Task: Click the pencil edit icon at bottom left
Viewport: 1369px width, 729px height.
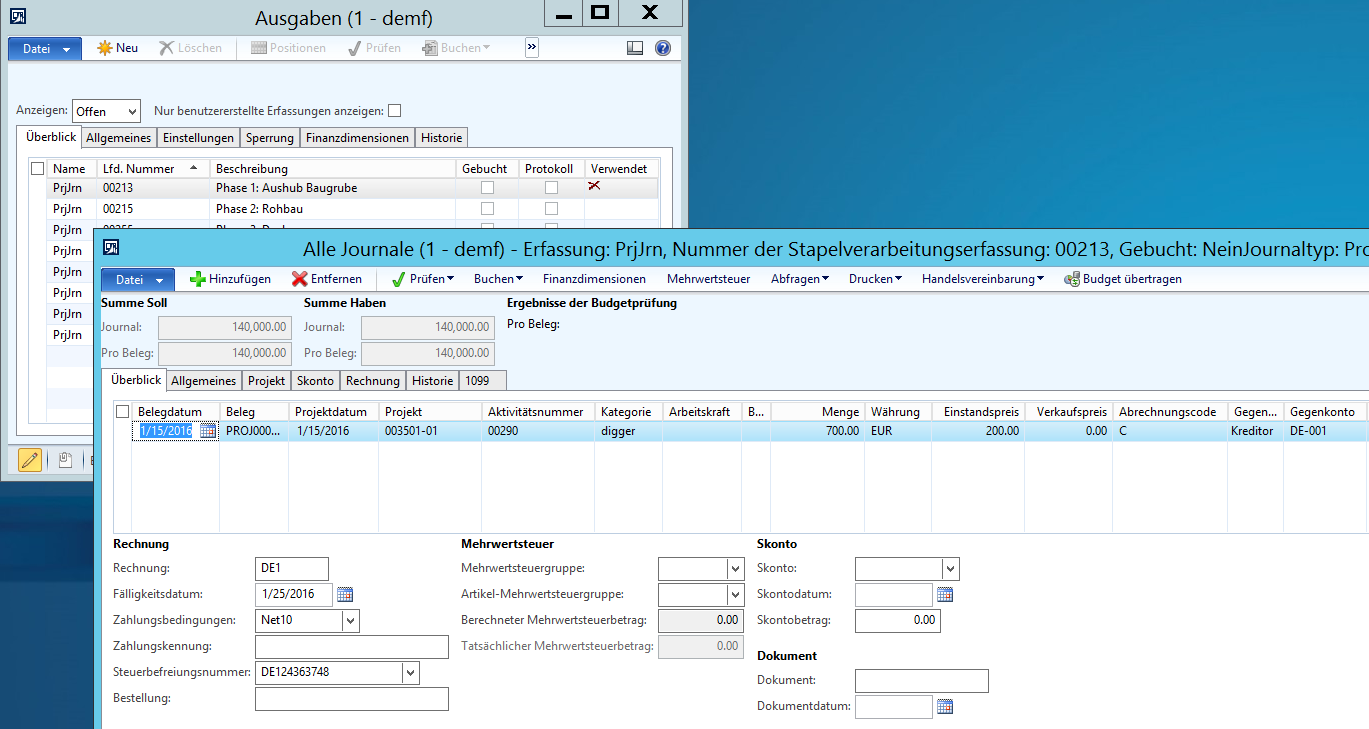Action: pyautogui.click(x=30, y=460)
